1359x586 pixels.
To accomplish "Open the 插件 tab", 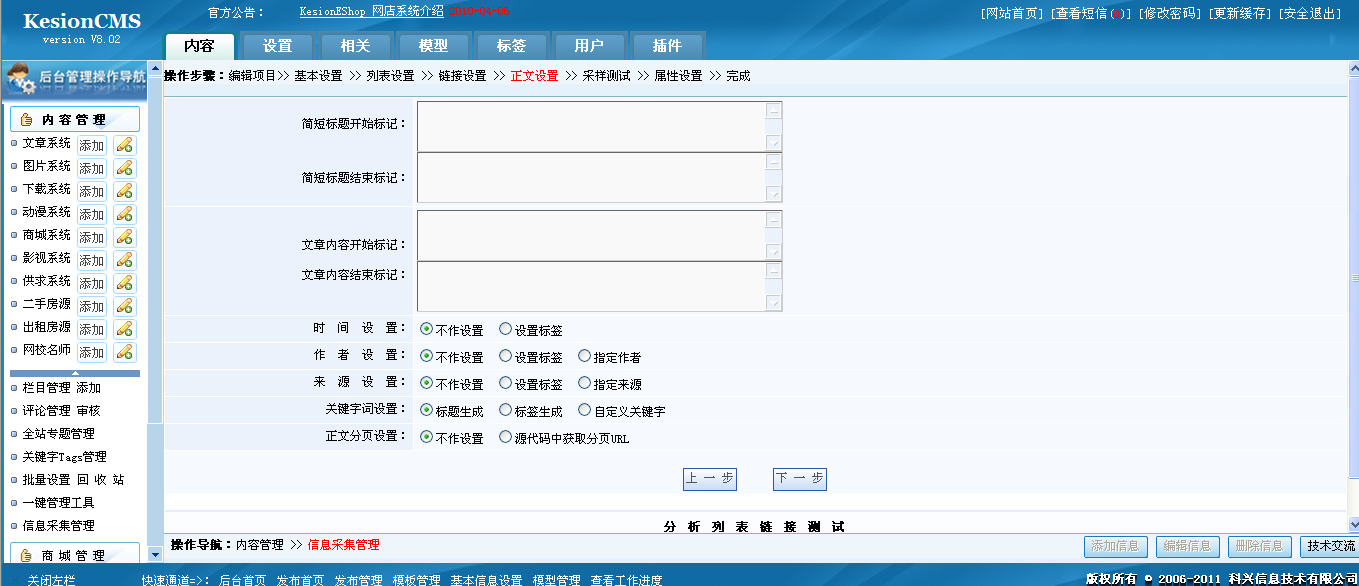I will pos(668,46).
